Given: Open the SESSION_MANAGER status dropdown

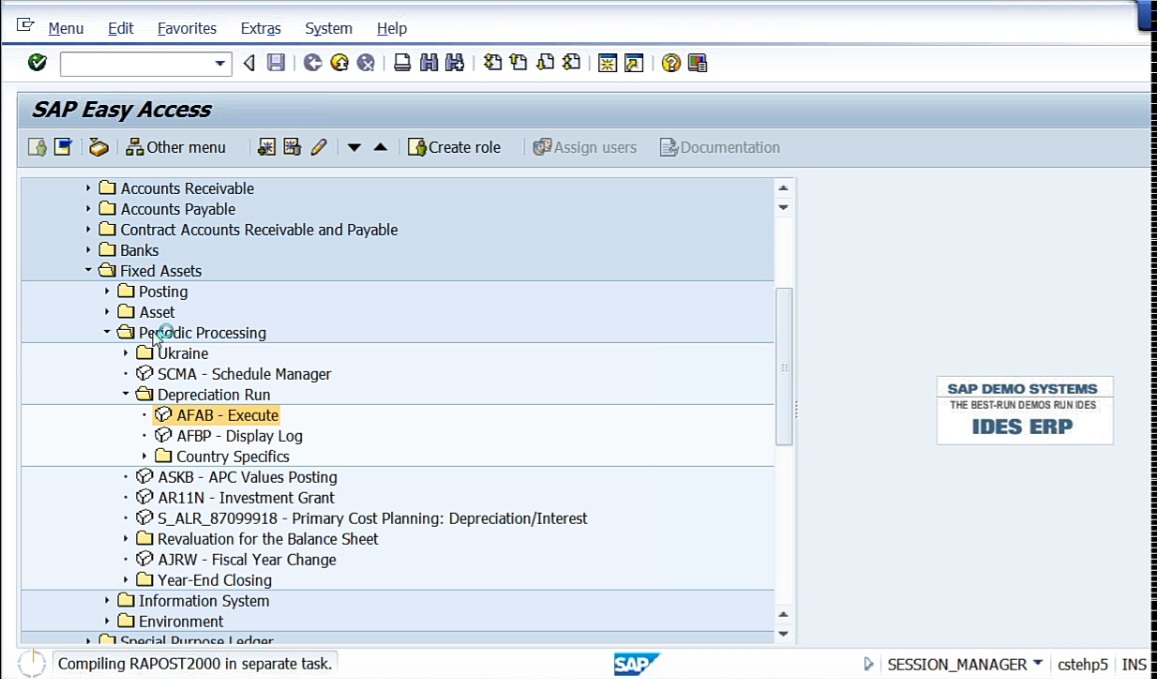Looking at the screenshot, I should 1038,664.
